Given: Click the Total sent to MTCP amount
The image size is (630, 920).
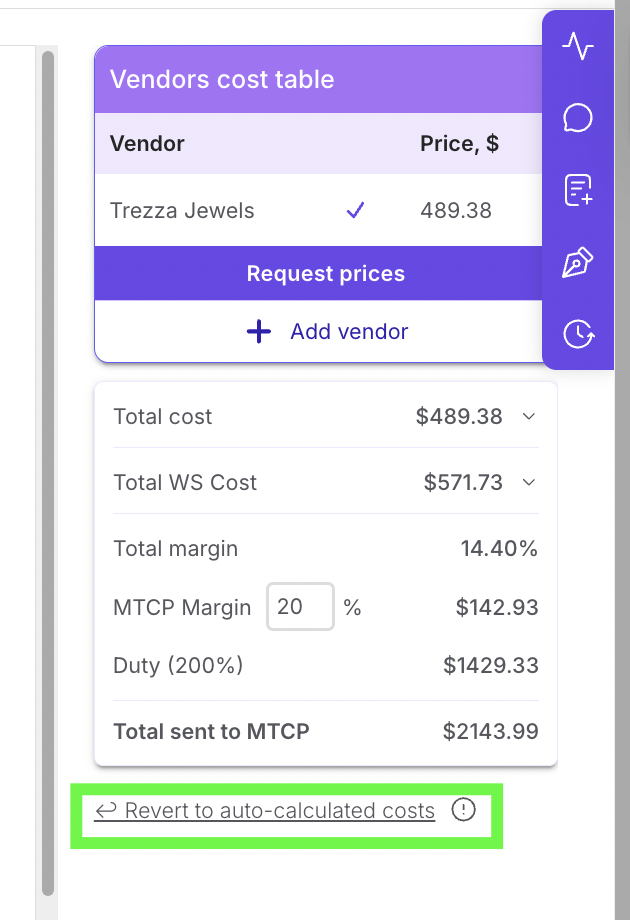Looking at the screenshot, I should (490, 731).
